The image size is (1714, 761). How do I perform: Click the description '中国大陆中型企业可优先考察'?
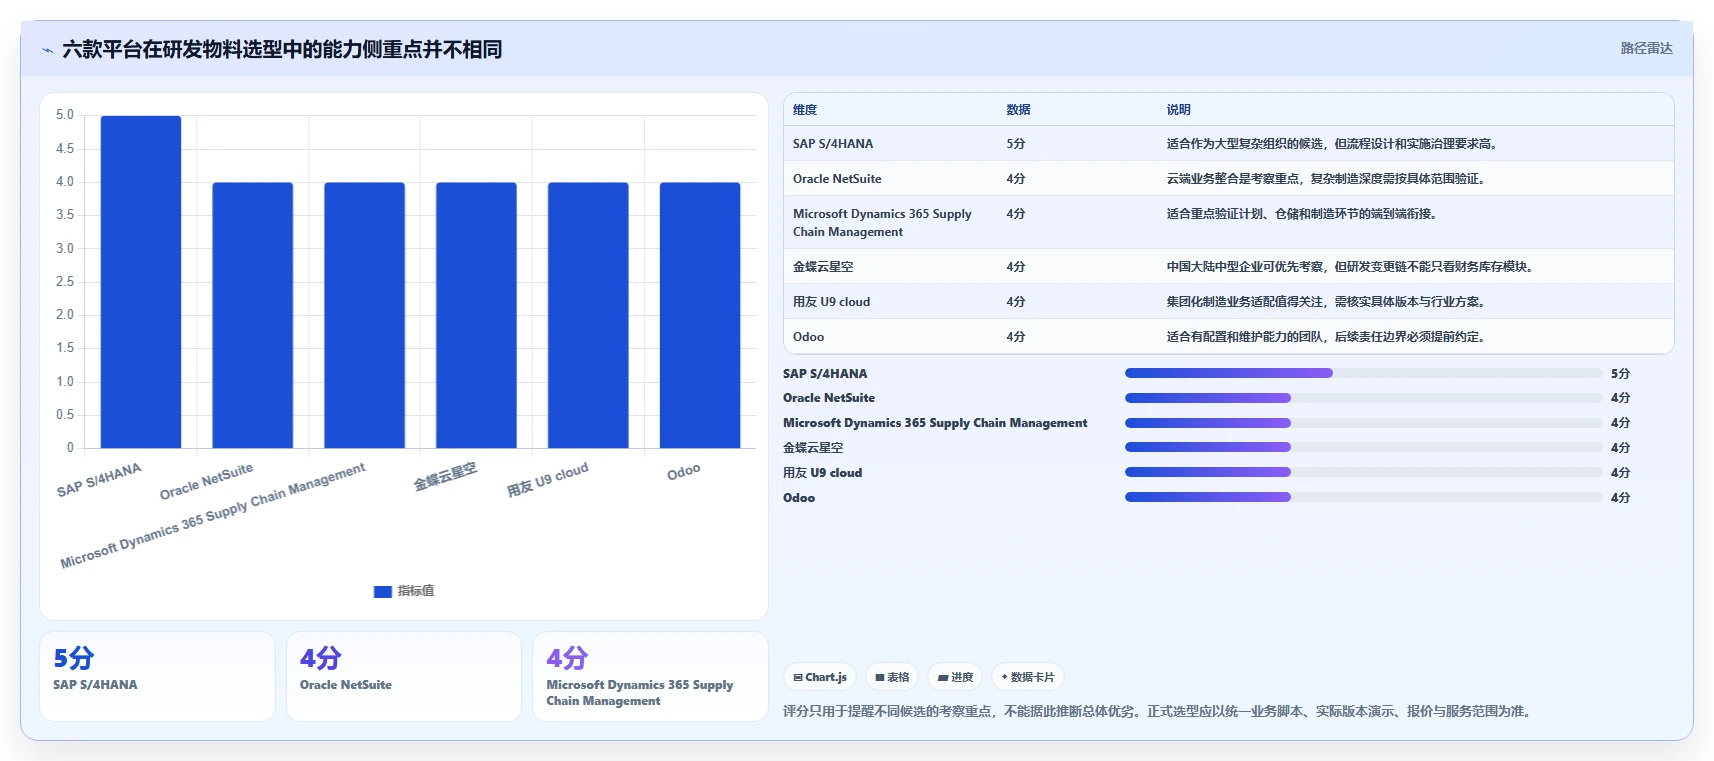click(1350, 267)
